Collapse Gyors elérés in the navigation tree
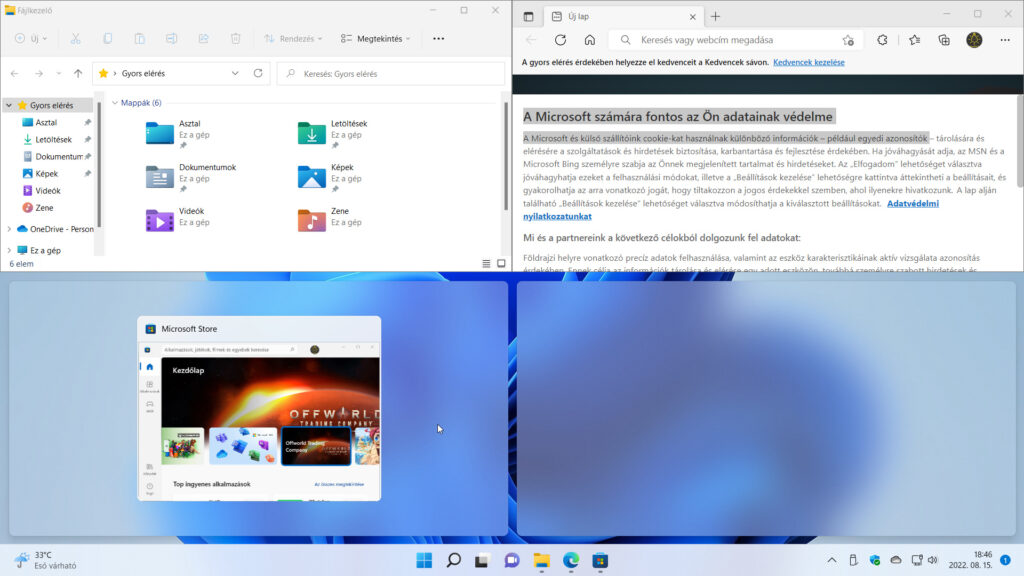The image size is (1024, 576). point(9,105)
